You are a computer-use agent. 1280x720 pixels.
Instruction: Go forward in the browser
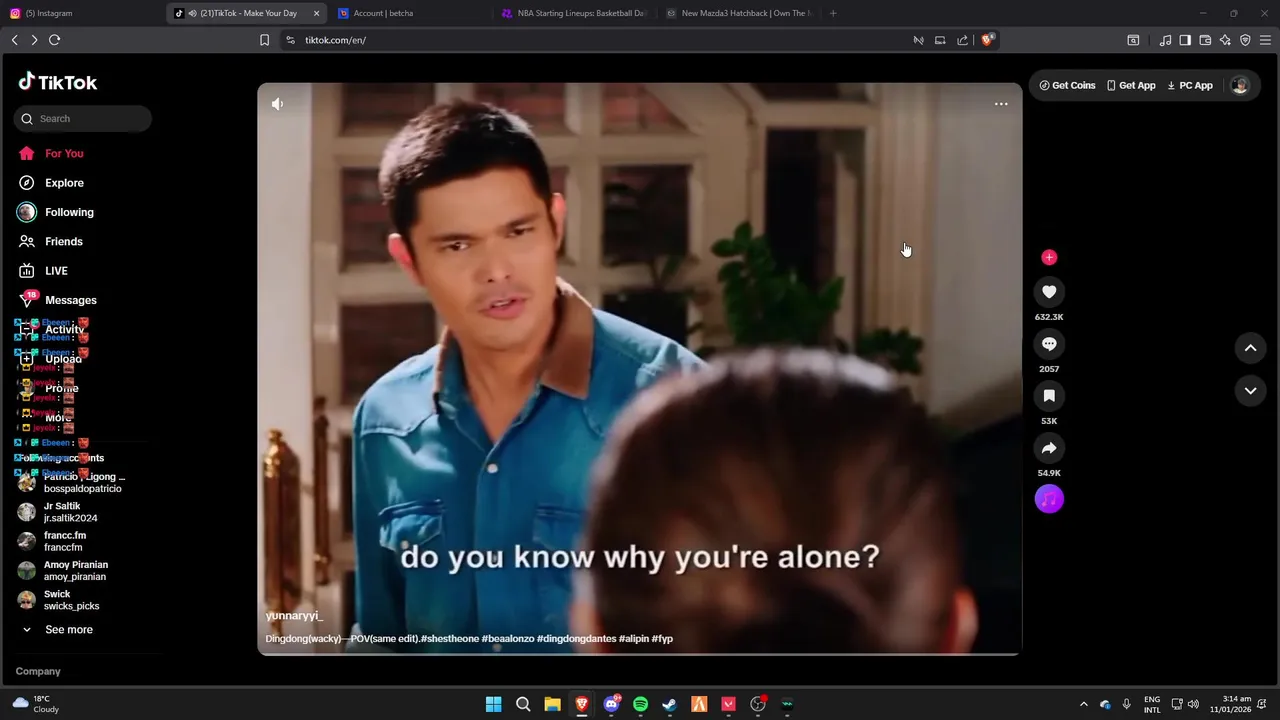pyautogui.click(x=34, y=40)
